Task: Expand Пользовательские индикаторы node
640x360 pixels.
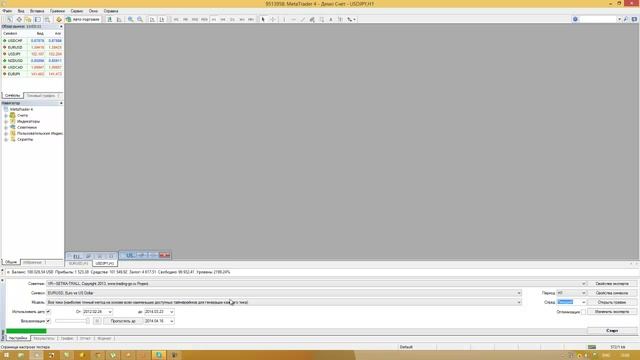Action: pos(6,133)
